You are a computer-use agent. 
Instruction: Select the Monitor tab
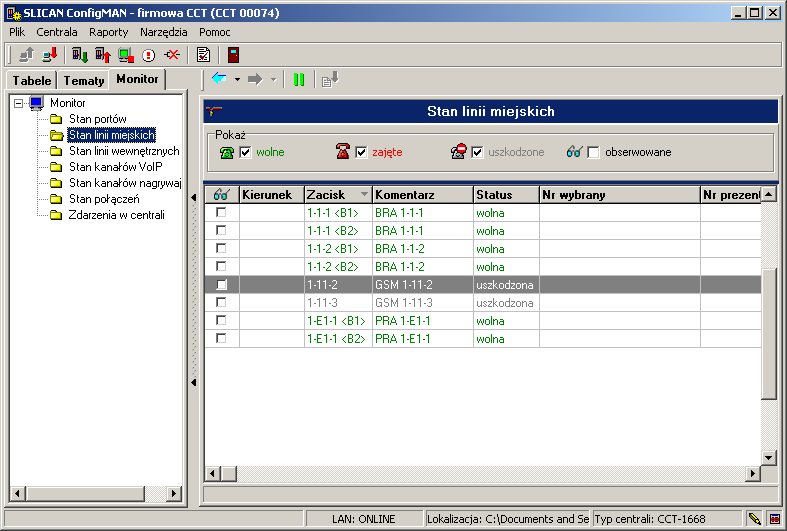tap(137, 79)
